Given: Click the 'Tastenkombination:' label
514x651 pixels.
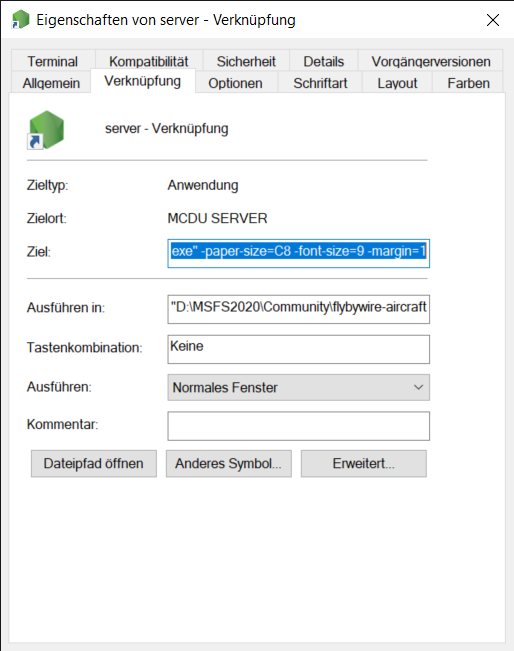Looking at the screenshot, I should pyautogui.click(x=84, y=348).
